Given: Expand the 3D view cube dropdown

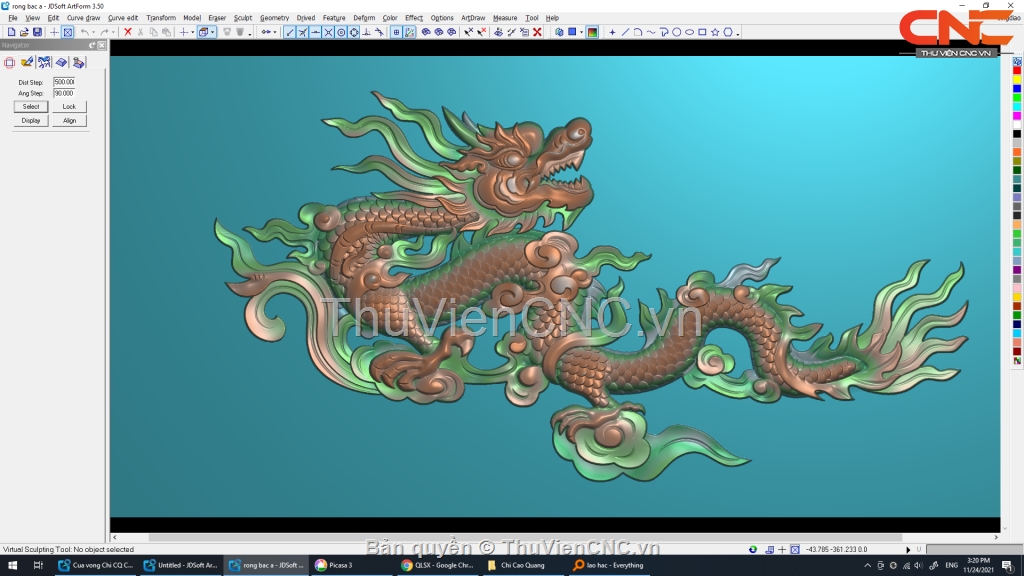Looking at the screenshot, I should point(213,32).
